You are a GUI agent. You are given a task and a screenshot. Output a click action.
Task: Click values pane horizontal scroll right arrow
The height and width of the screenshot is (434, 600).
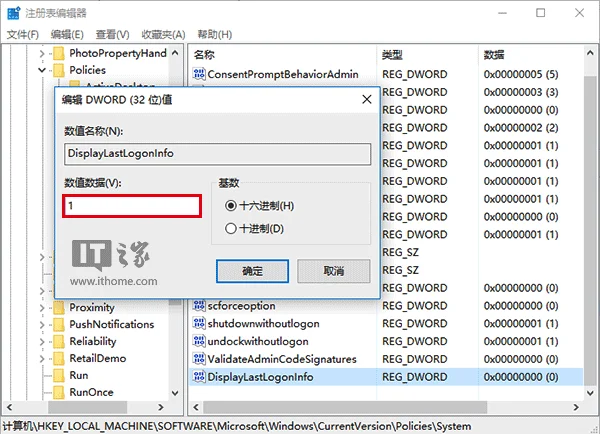click(x=576, y=407)
